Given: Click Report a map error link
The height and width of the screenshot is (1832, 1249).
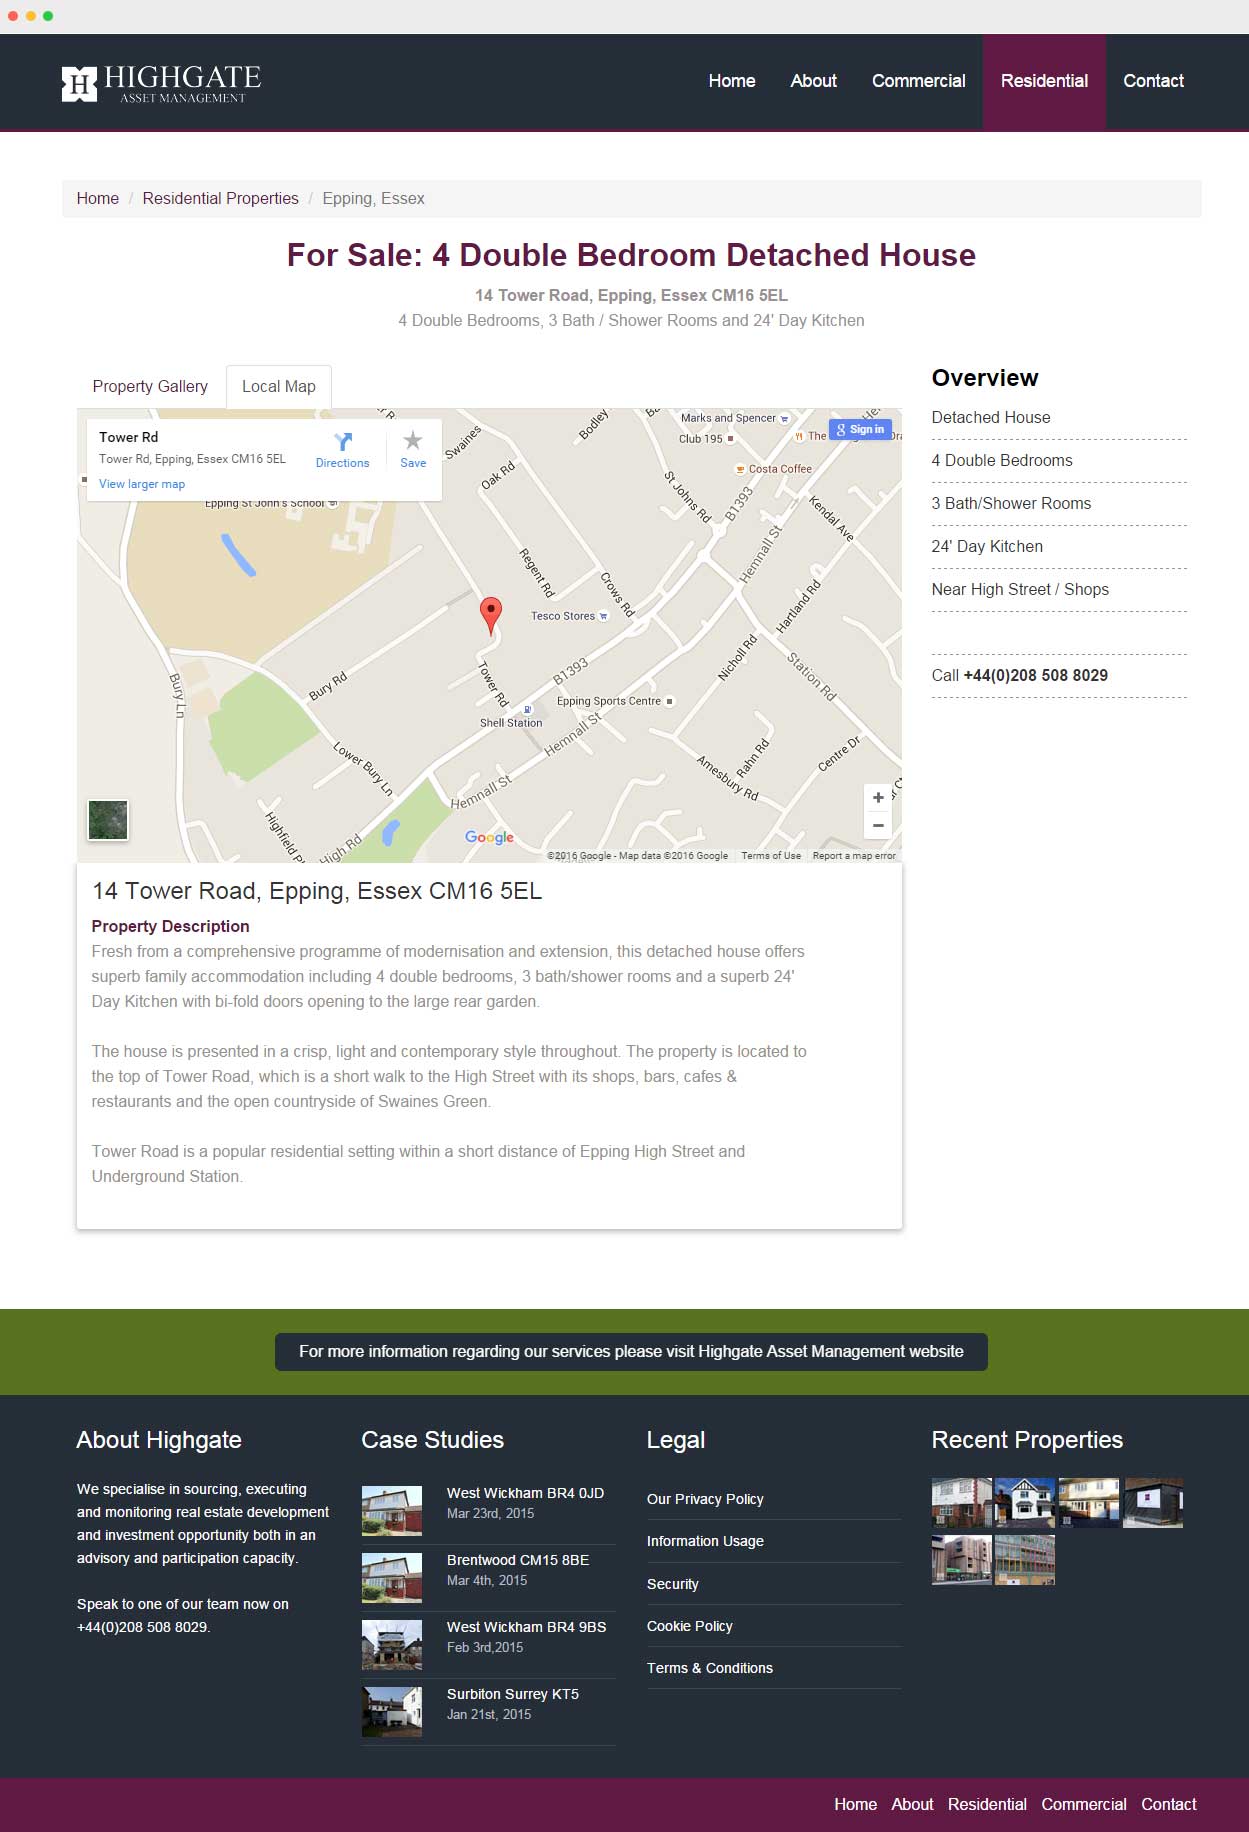Looking at the screenshot, I should [854, 855].
